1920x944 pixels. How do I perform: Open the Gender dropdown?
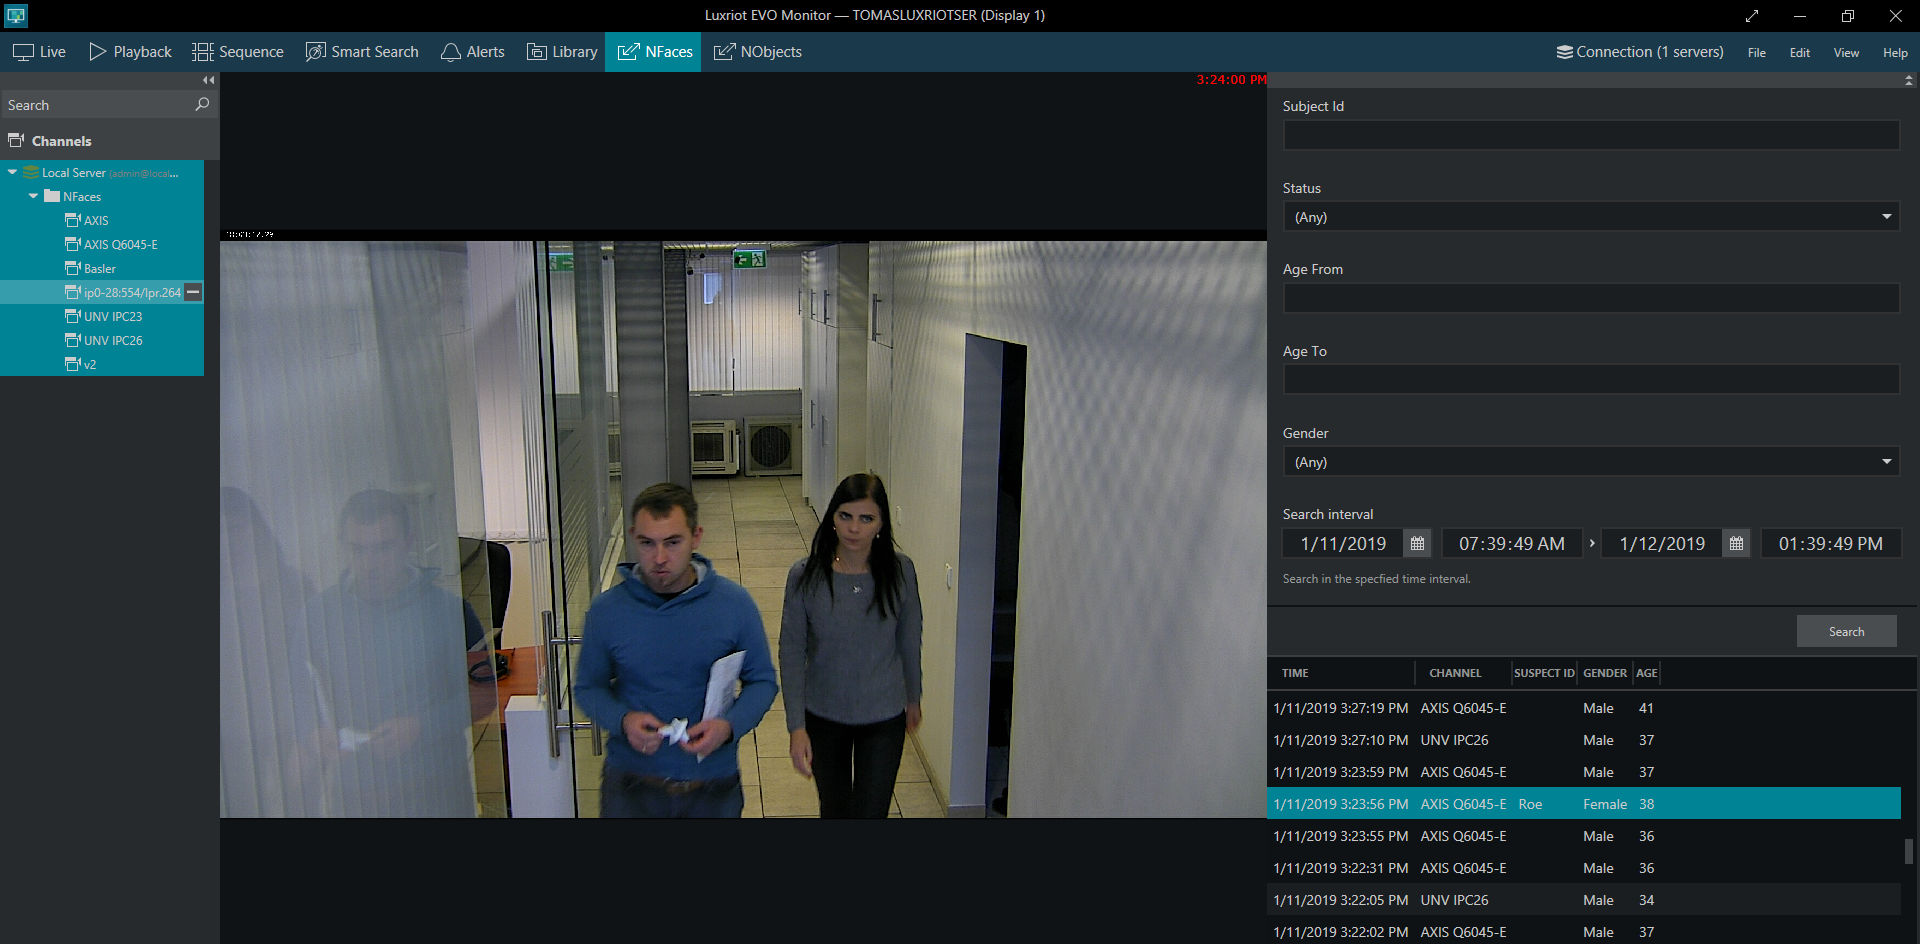click(x=1590, y=462)
